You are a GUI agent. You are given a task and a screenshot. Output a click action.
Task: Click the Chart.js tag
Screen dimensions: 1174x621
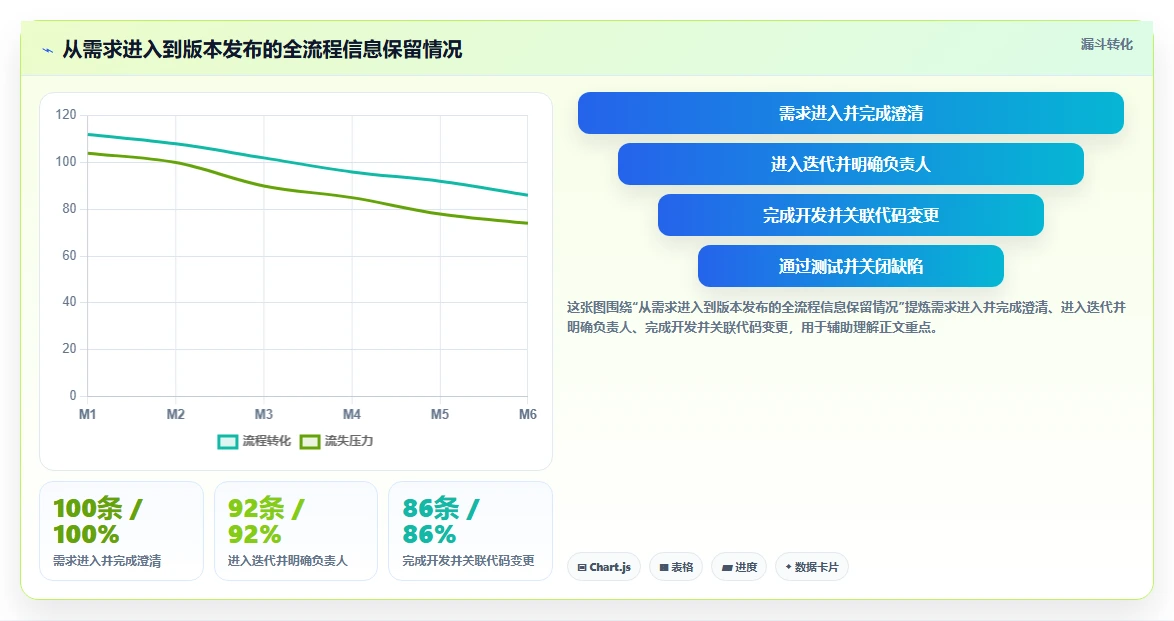(x=604, y=567)
